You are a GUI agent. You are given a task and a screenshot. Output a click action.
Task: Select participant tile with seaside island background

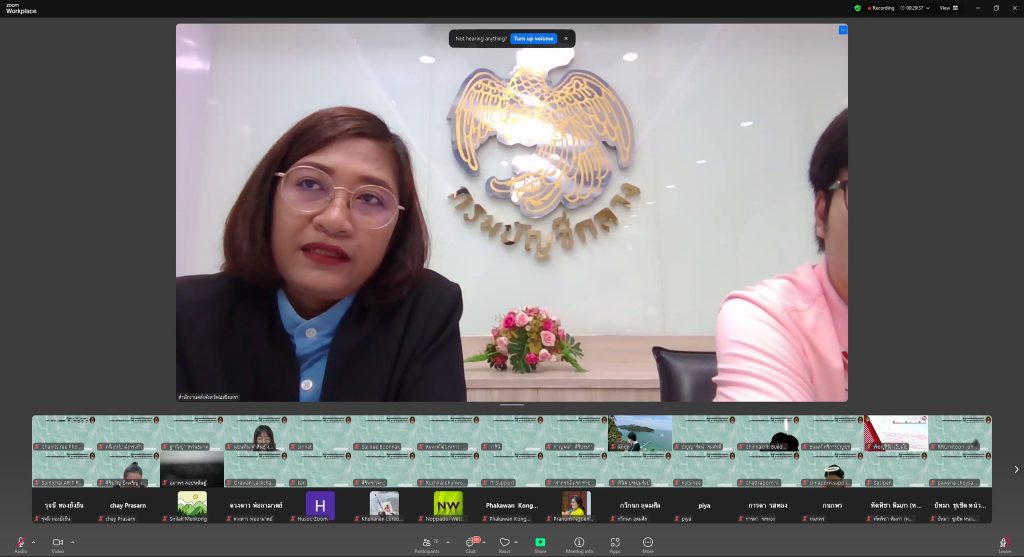(x=640, y=434)
